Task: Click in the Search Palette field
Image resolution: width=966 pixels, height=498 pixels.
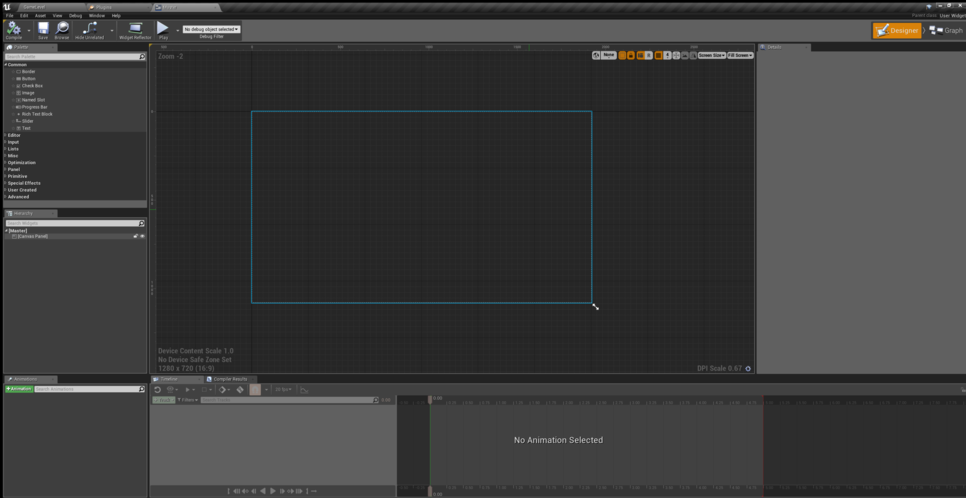Action: tap(75, 57)
